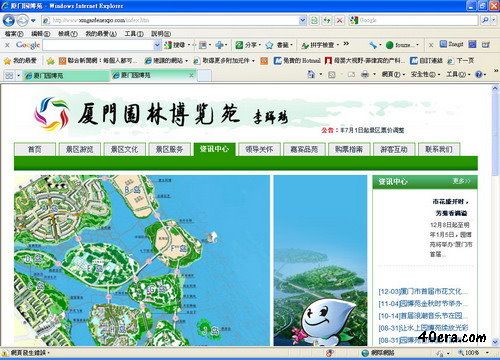Click the 景区服务 site navigation tab
The image size is (500, 360).
tap(169, 149)
